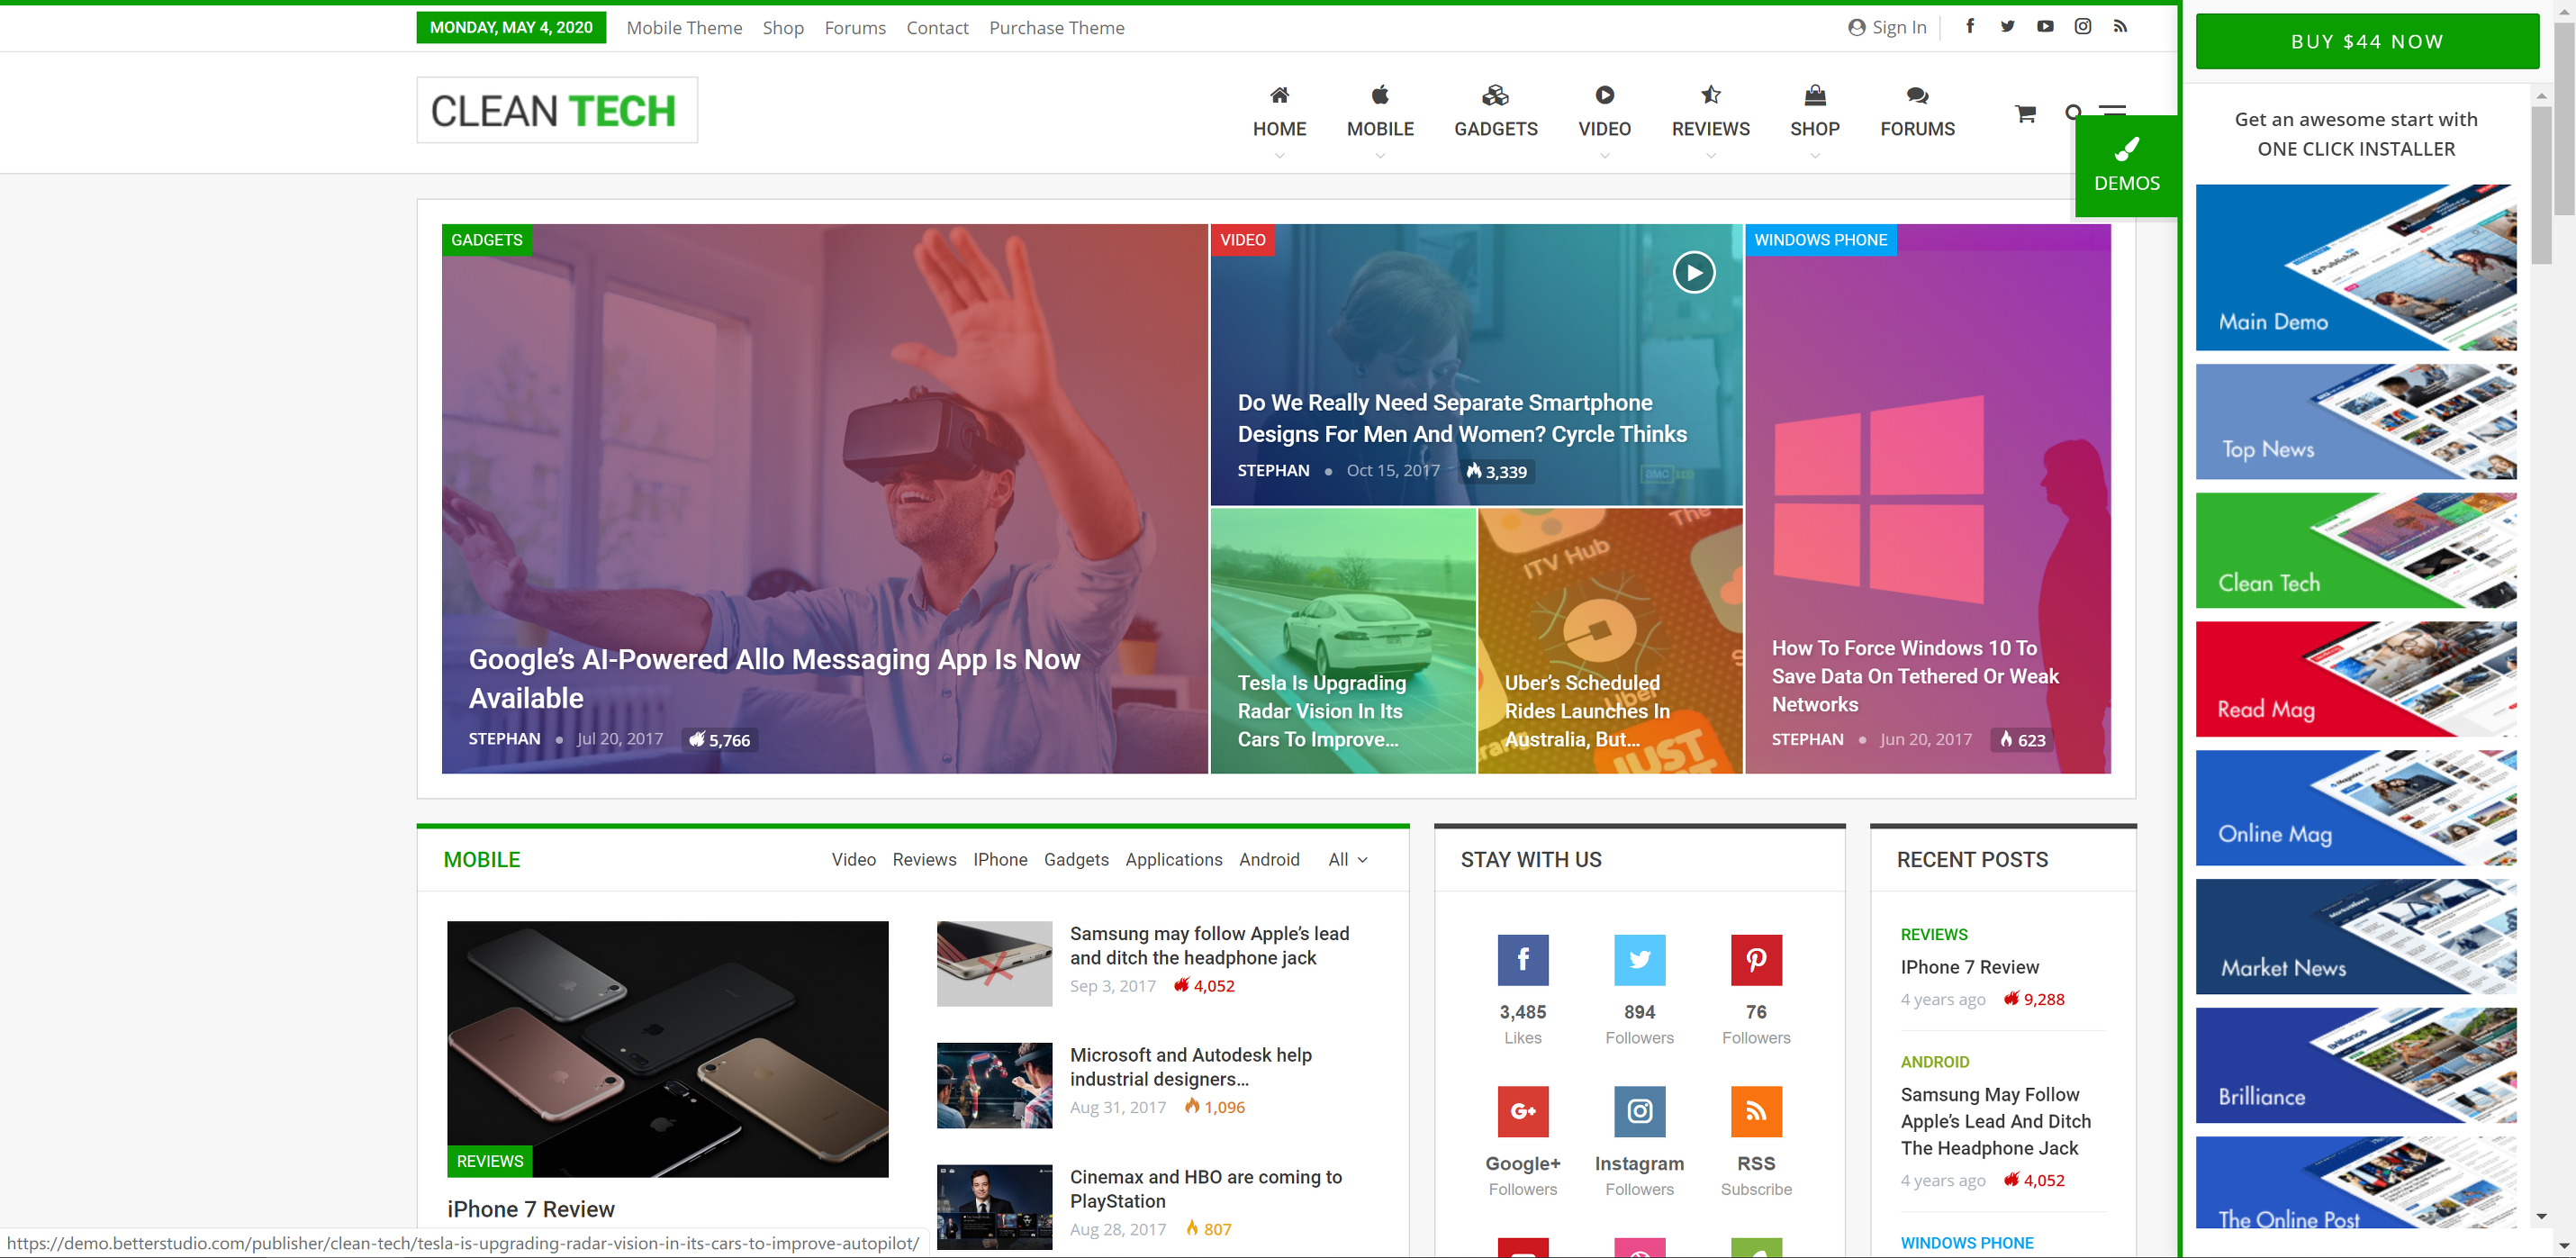Screen dimensions: 2576x1258
Task: Expand the SHOP menu chevron
Action: point(1815,156)
